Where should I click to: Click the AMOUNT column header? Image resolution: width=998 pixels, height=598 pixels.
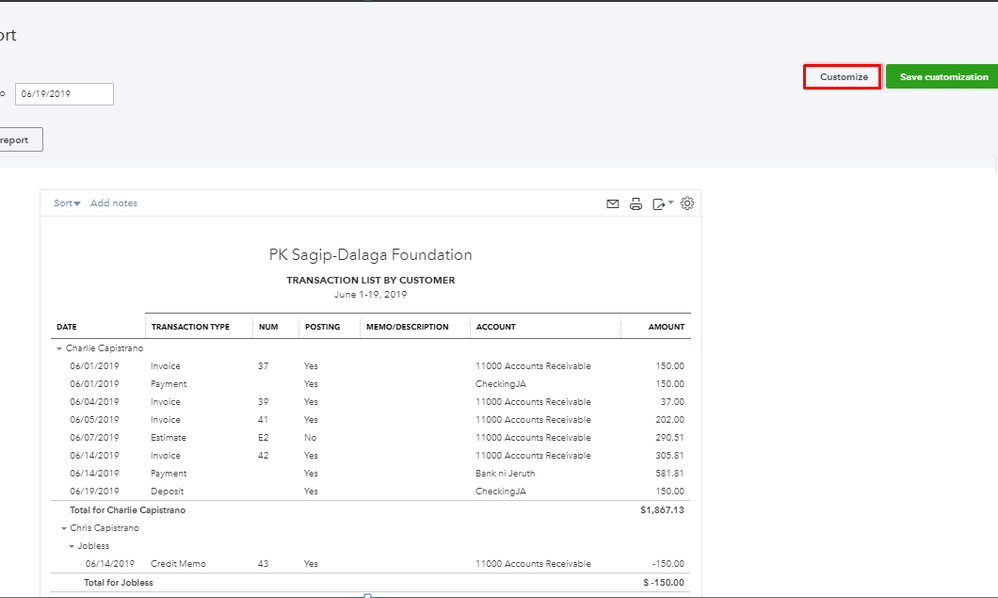point(666,327)
